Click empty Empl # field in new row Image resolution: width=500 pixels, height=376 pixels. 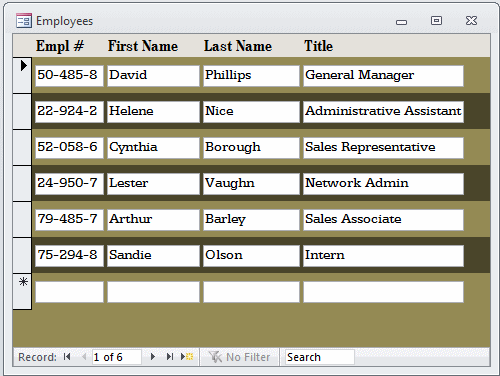tap(69, 292)
